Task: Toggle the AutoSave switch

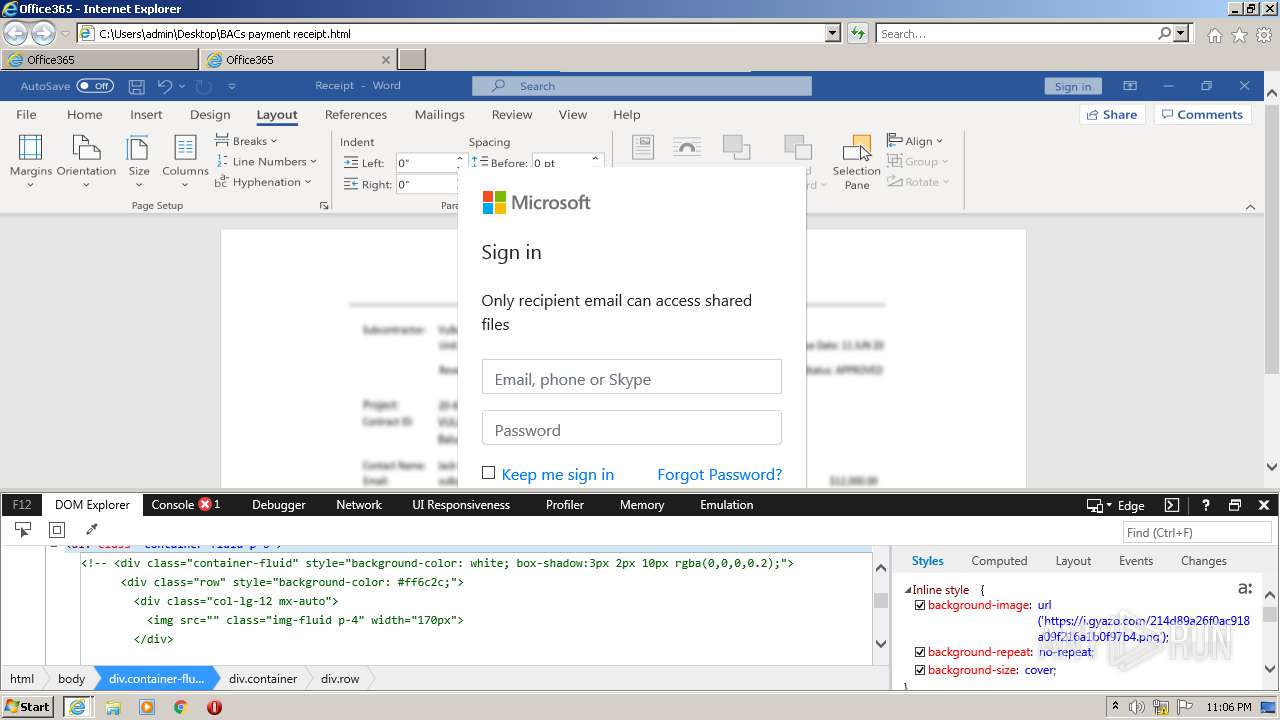Action: coord(95,86)
